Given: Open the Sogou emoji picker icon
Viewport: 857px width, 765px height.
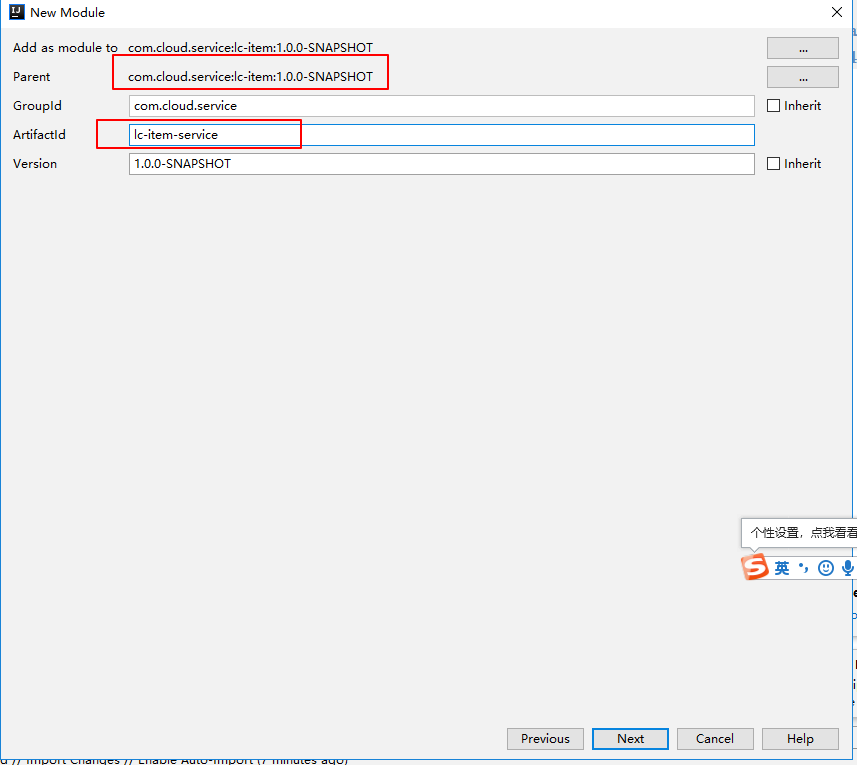Looking at the screenshot, I should click(825, 567).
